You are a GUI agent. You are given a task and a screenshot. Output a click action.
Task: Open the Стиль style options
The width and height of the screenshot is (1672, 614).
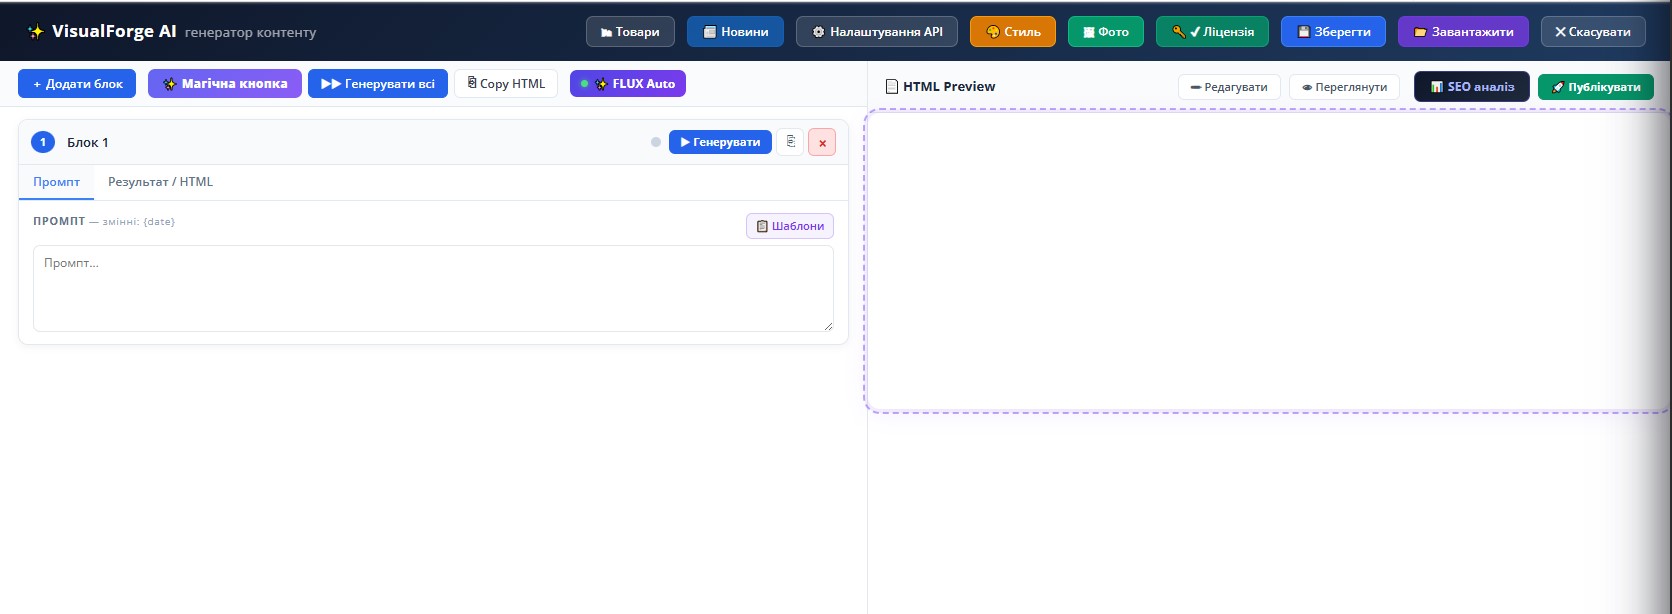tap(1013, 32)
